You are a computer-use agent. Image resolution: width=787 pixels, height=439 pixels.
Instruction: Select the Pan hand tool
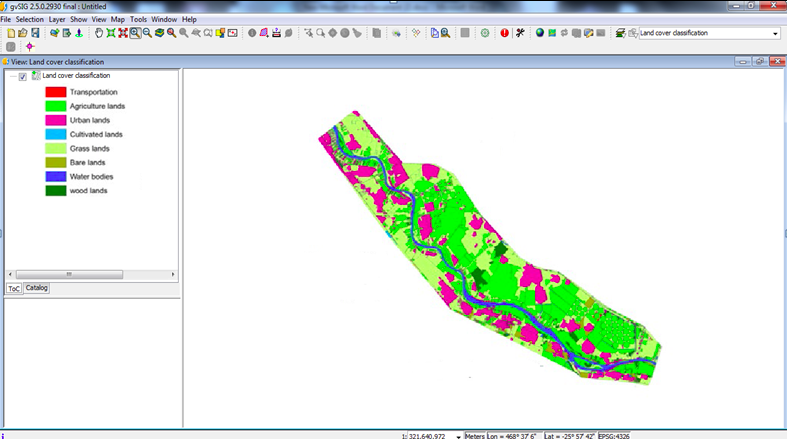[x=98, y=33]
